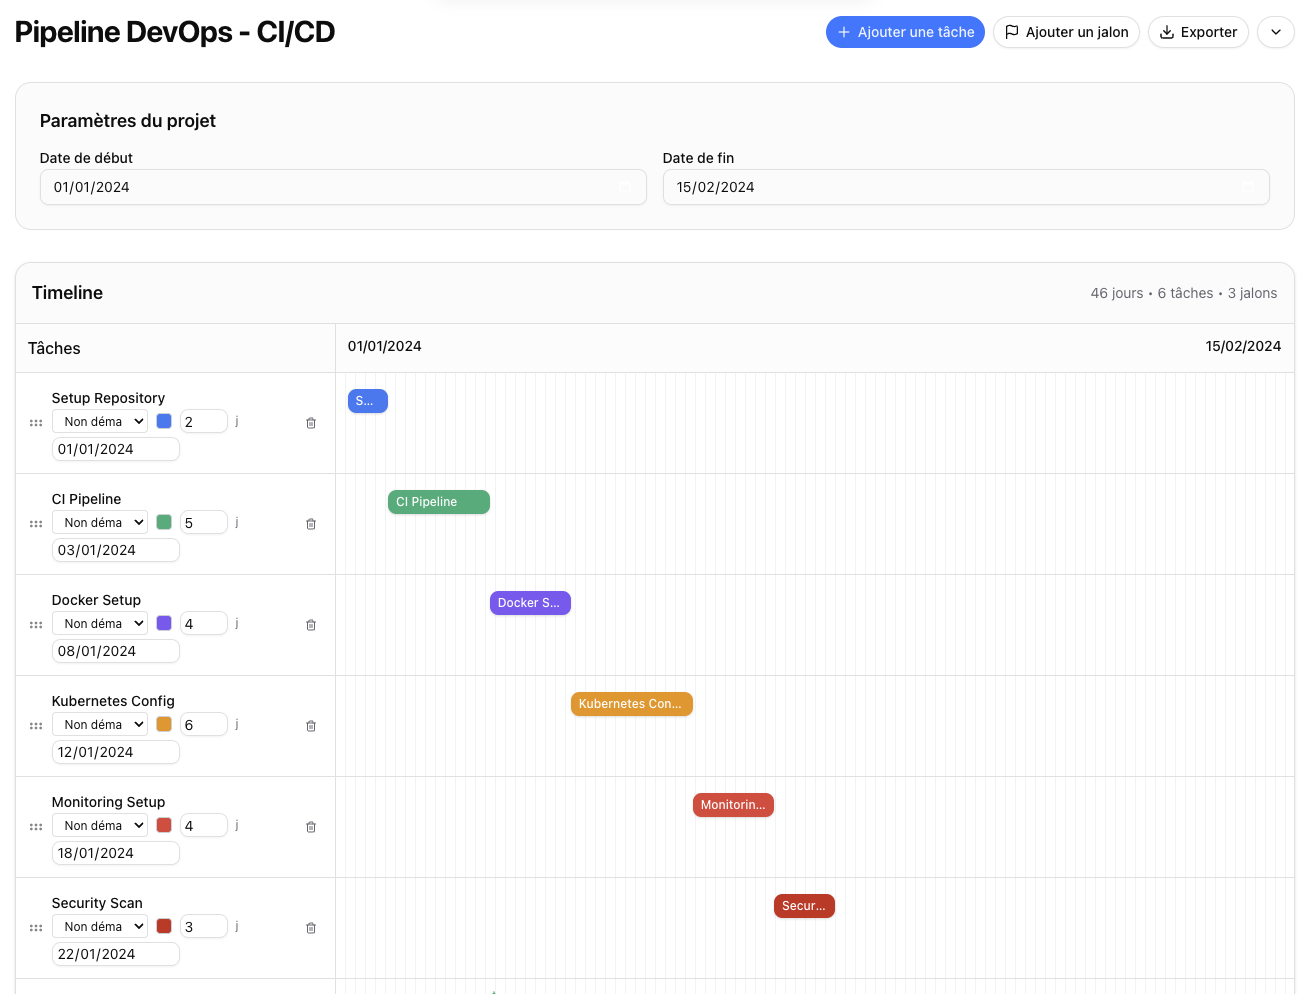Select the CI Pipeline bar on timeline
This screenshot has width=1315, height=994.
tap(438, 501)
